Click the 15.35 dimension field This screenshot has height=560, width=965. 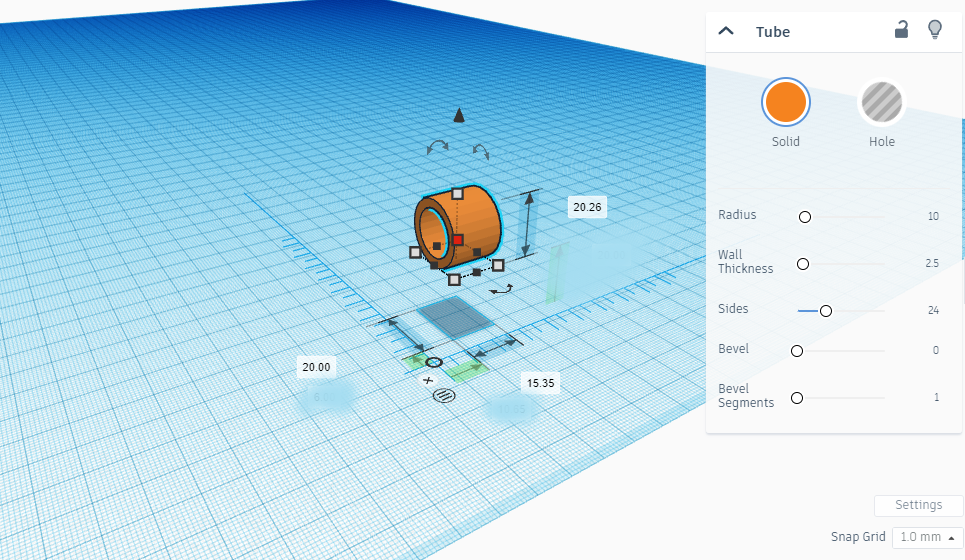click(x=540, y=383)
